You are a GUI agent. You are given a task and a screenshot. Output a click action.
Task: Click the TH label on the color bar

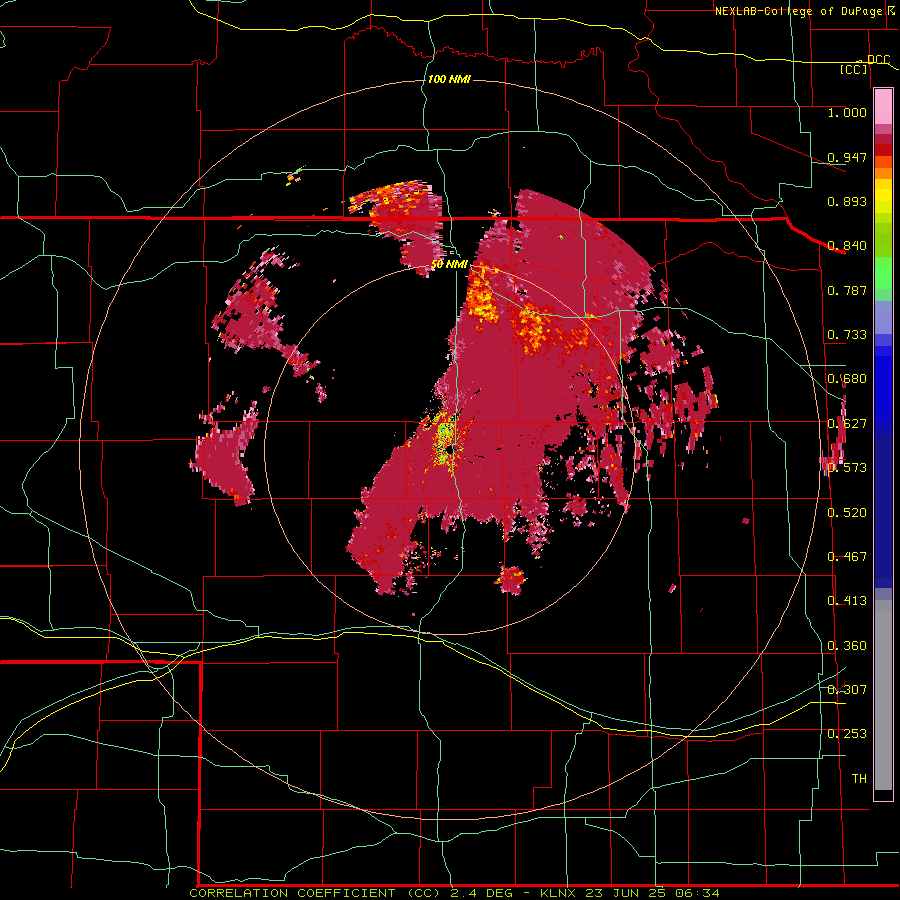click(x=859, y=778)
